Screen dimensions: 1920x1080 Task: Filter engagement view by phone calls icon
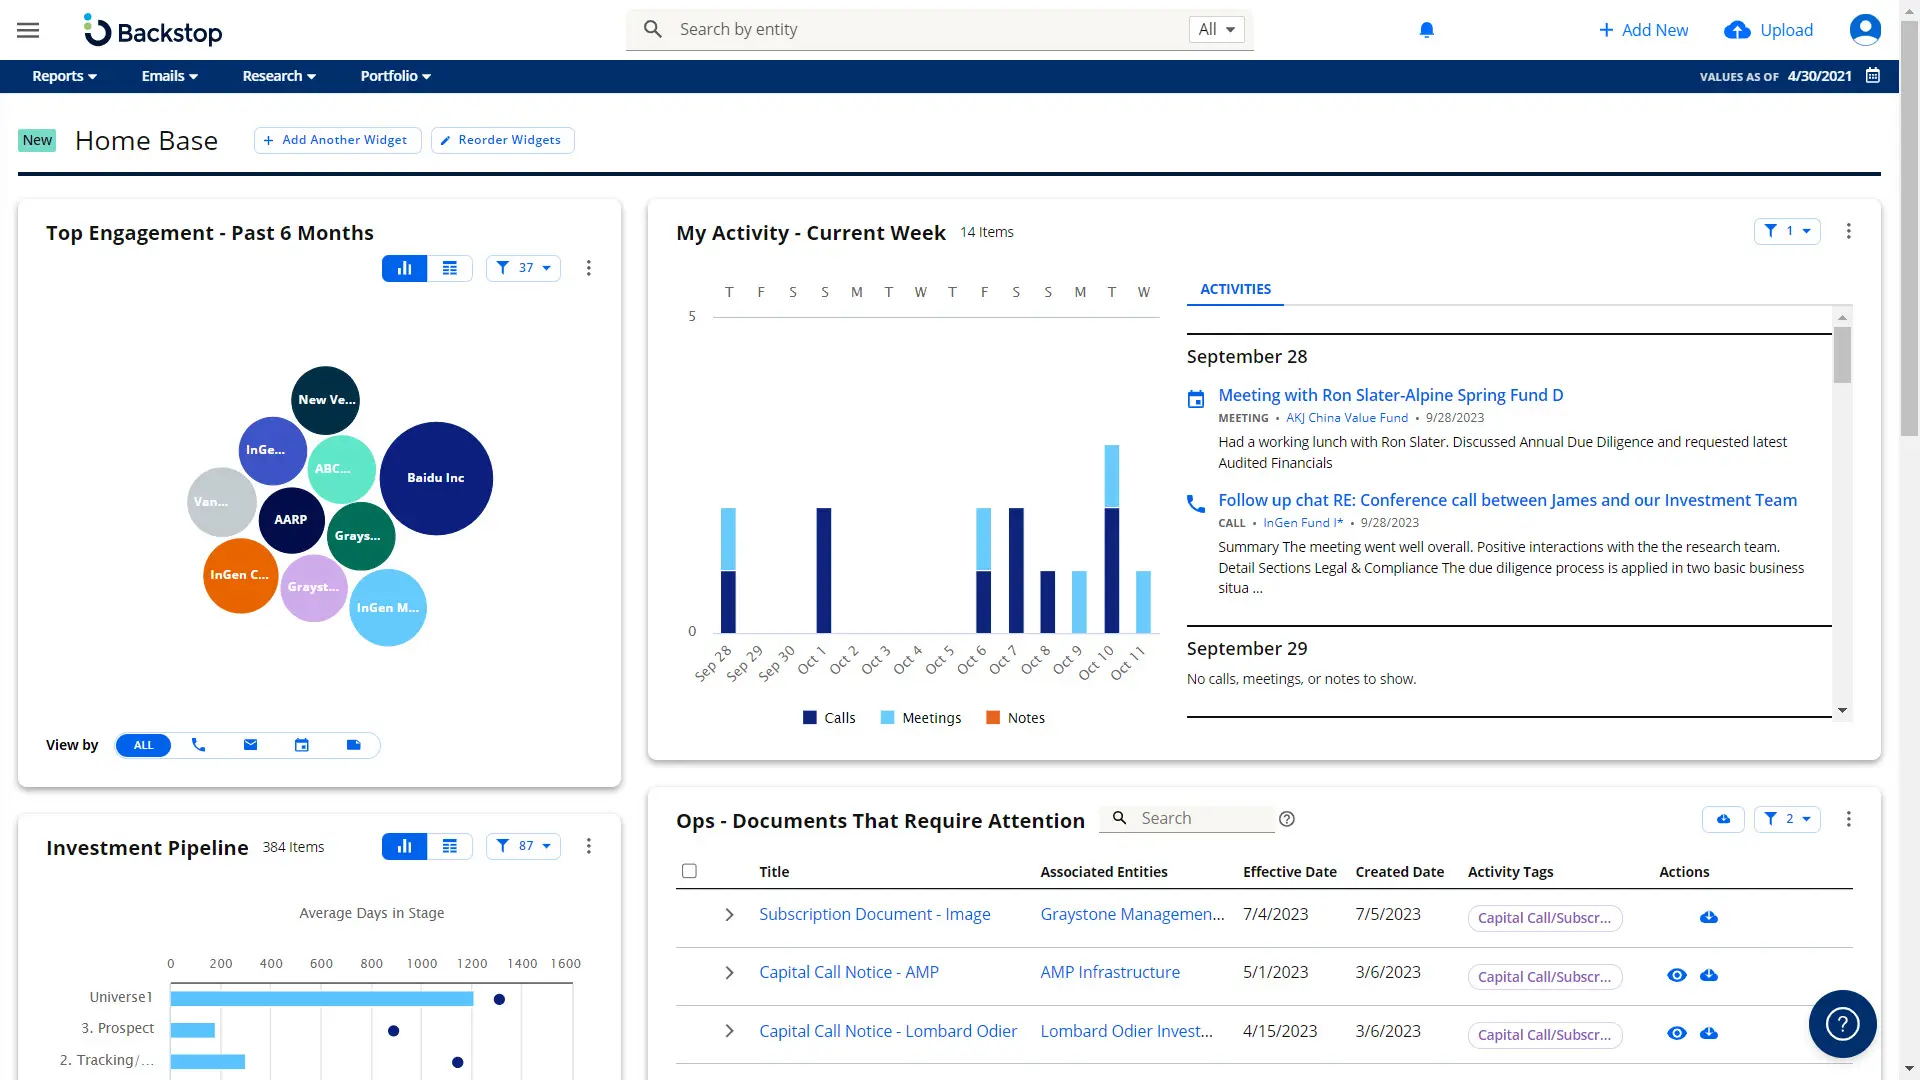pyautogui.click(x=198, y=745)
